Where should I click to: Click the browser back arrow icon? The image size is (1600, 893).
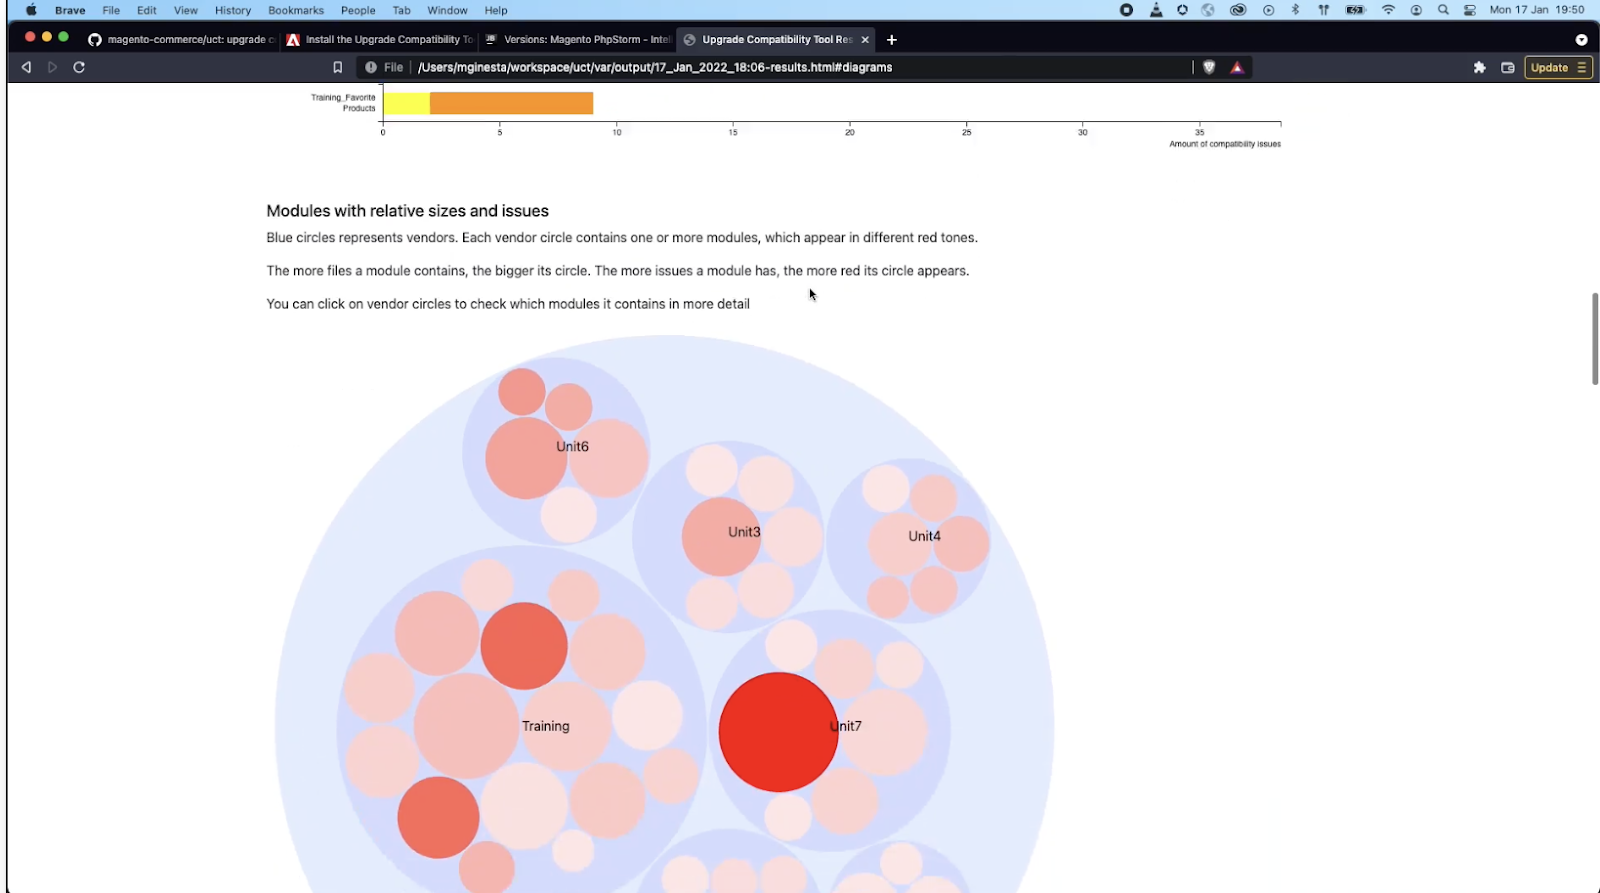26,67
